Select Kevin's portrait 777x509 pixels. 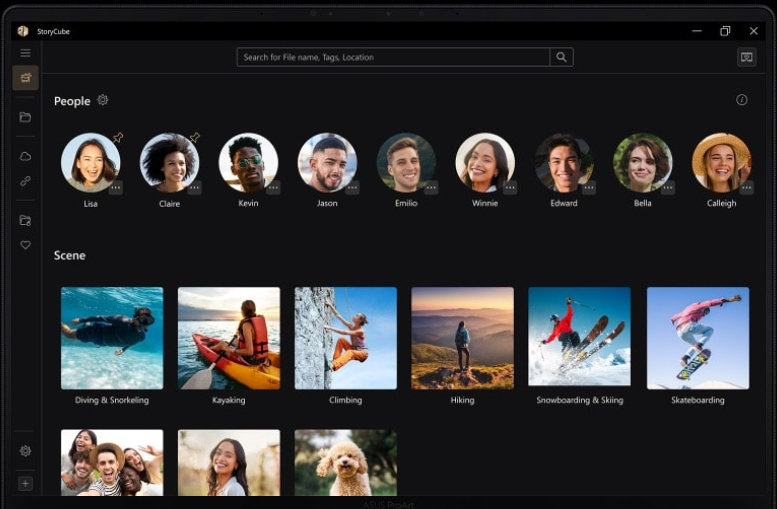[x=248, y=163]
